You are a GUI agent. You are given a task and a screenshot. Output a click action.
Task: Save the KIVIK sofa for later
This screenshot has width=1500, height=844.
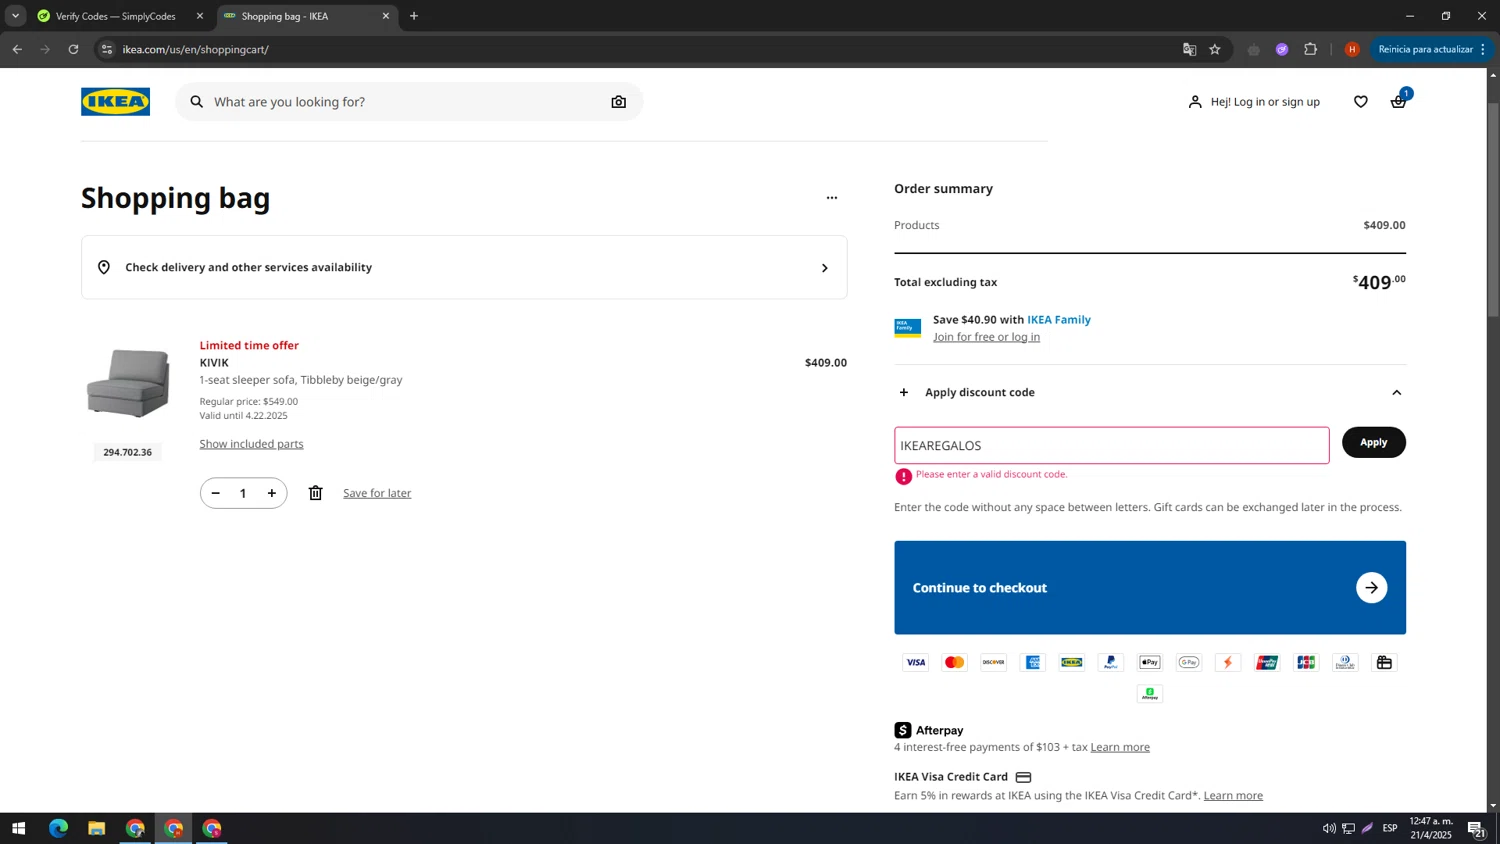[x=377, y=493]
